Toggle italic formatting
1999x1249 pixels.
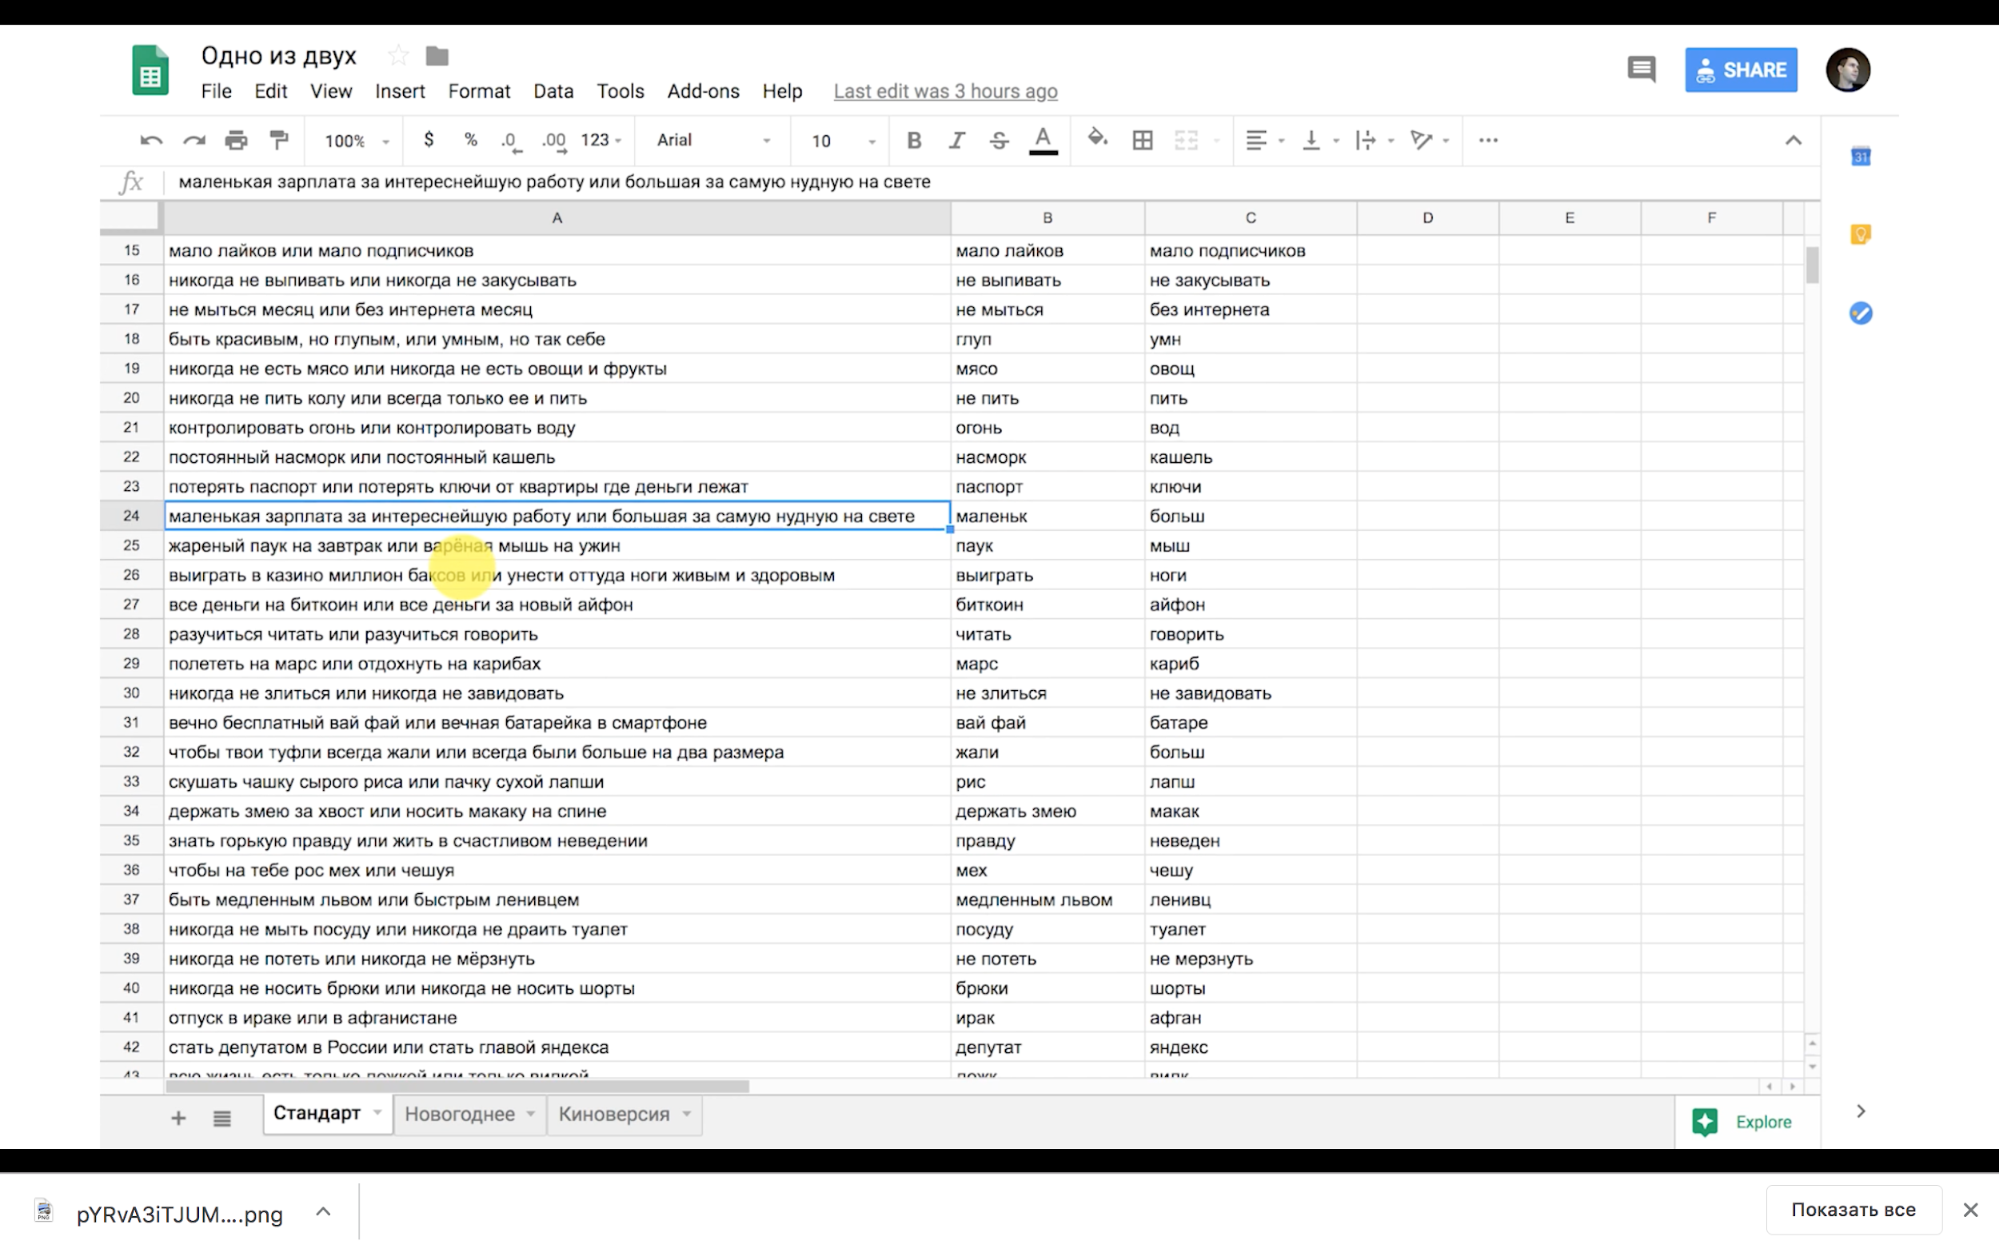coord(956,141)
